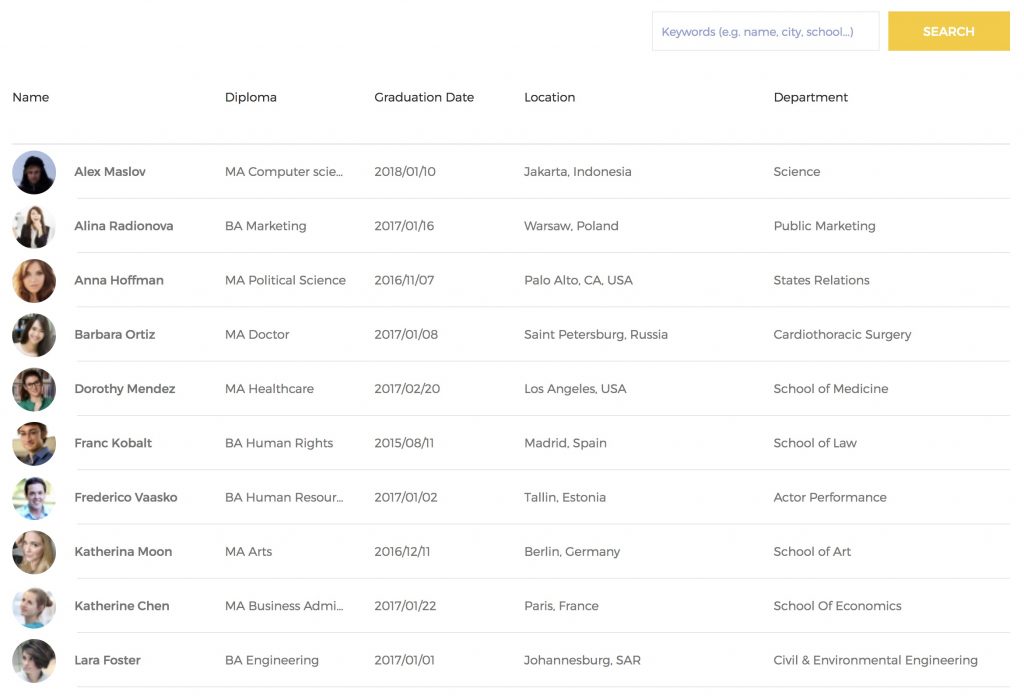This screenshot has width=1024, height=696.
Task: Sort by the Graduation Date column header
Action: [x=424, y=97]
